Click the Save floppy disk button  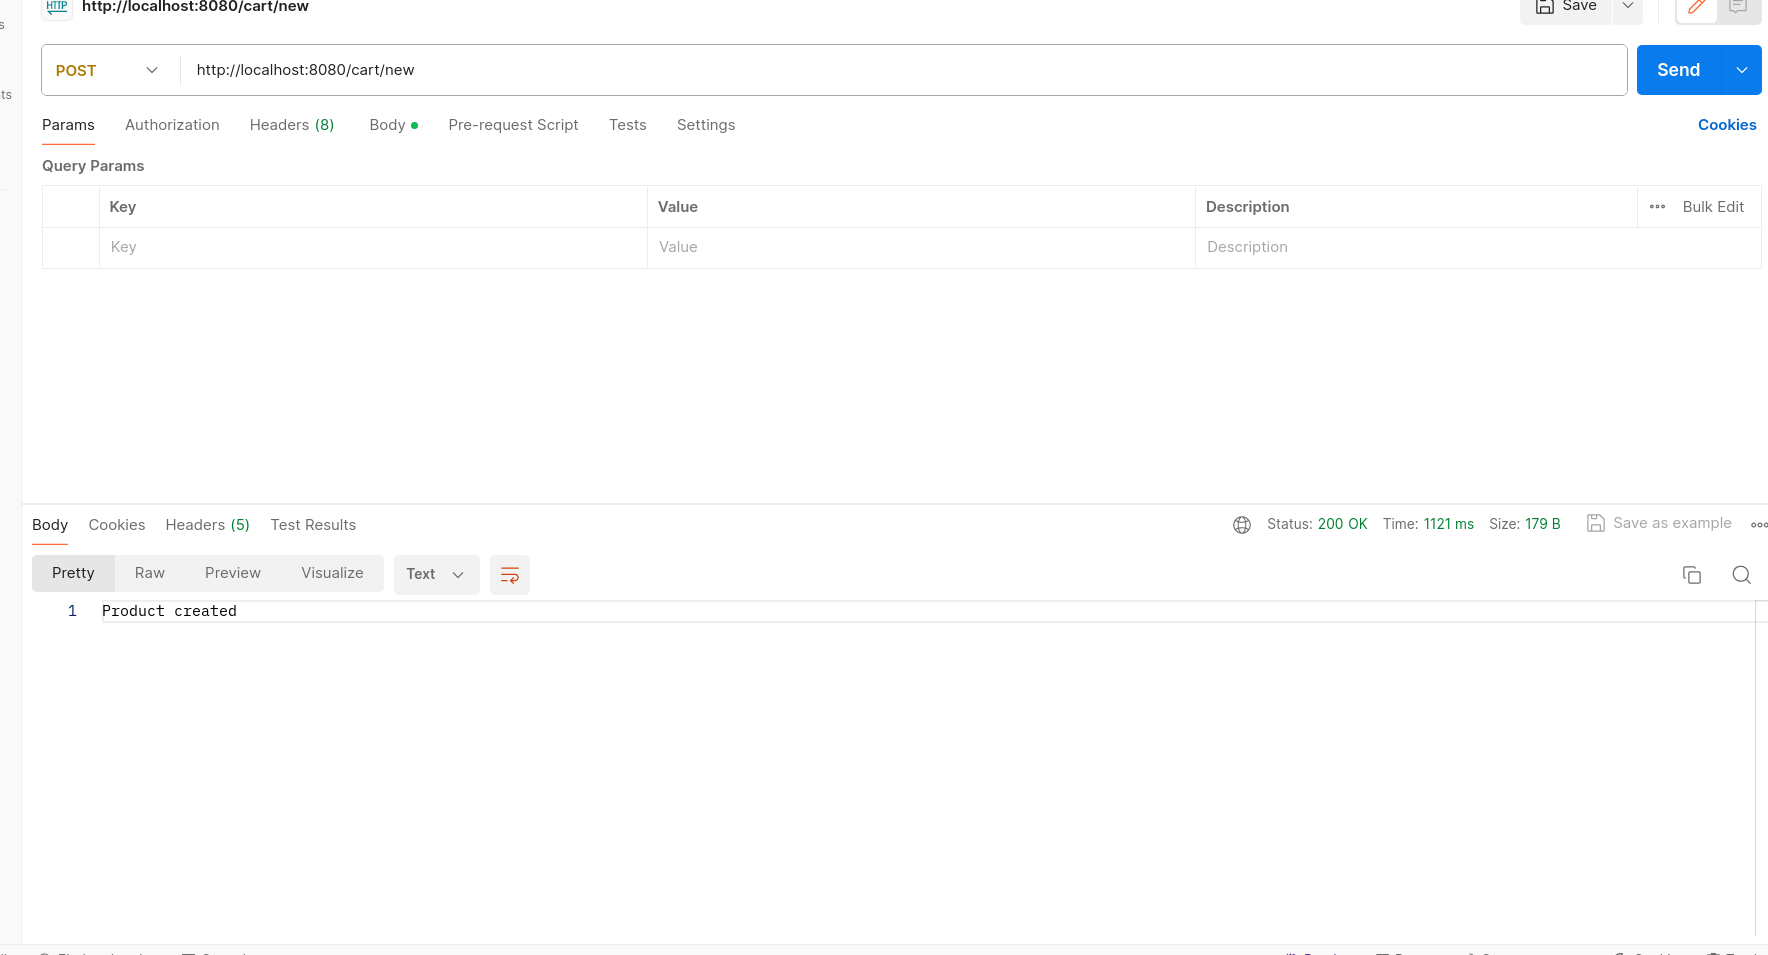click(1566, 8)
